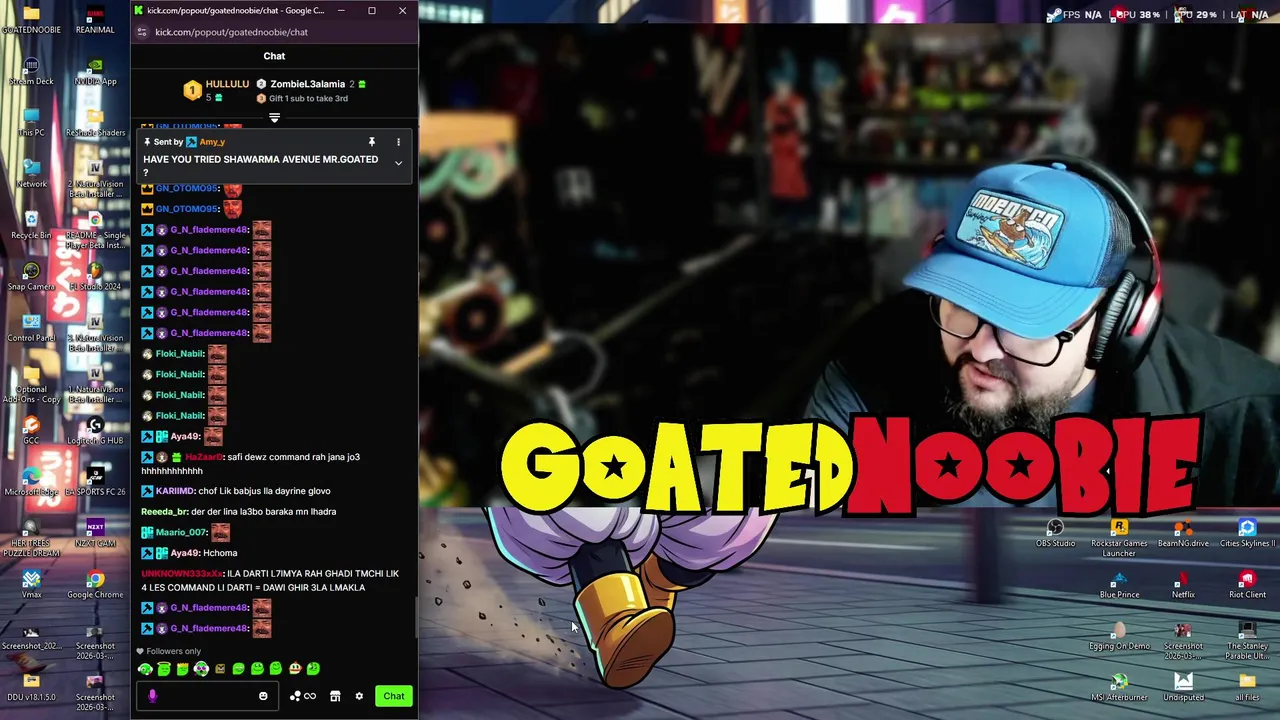Collapse the pinned message chevron
Viewport: 1280px width, 720px height.
click(x=398, y=163)
